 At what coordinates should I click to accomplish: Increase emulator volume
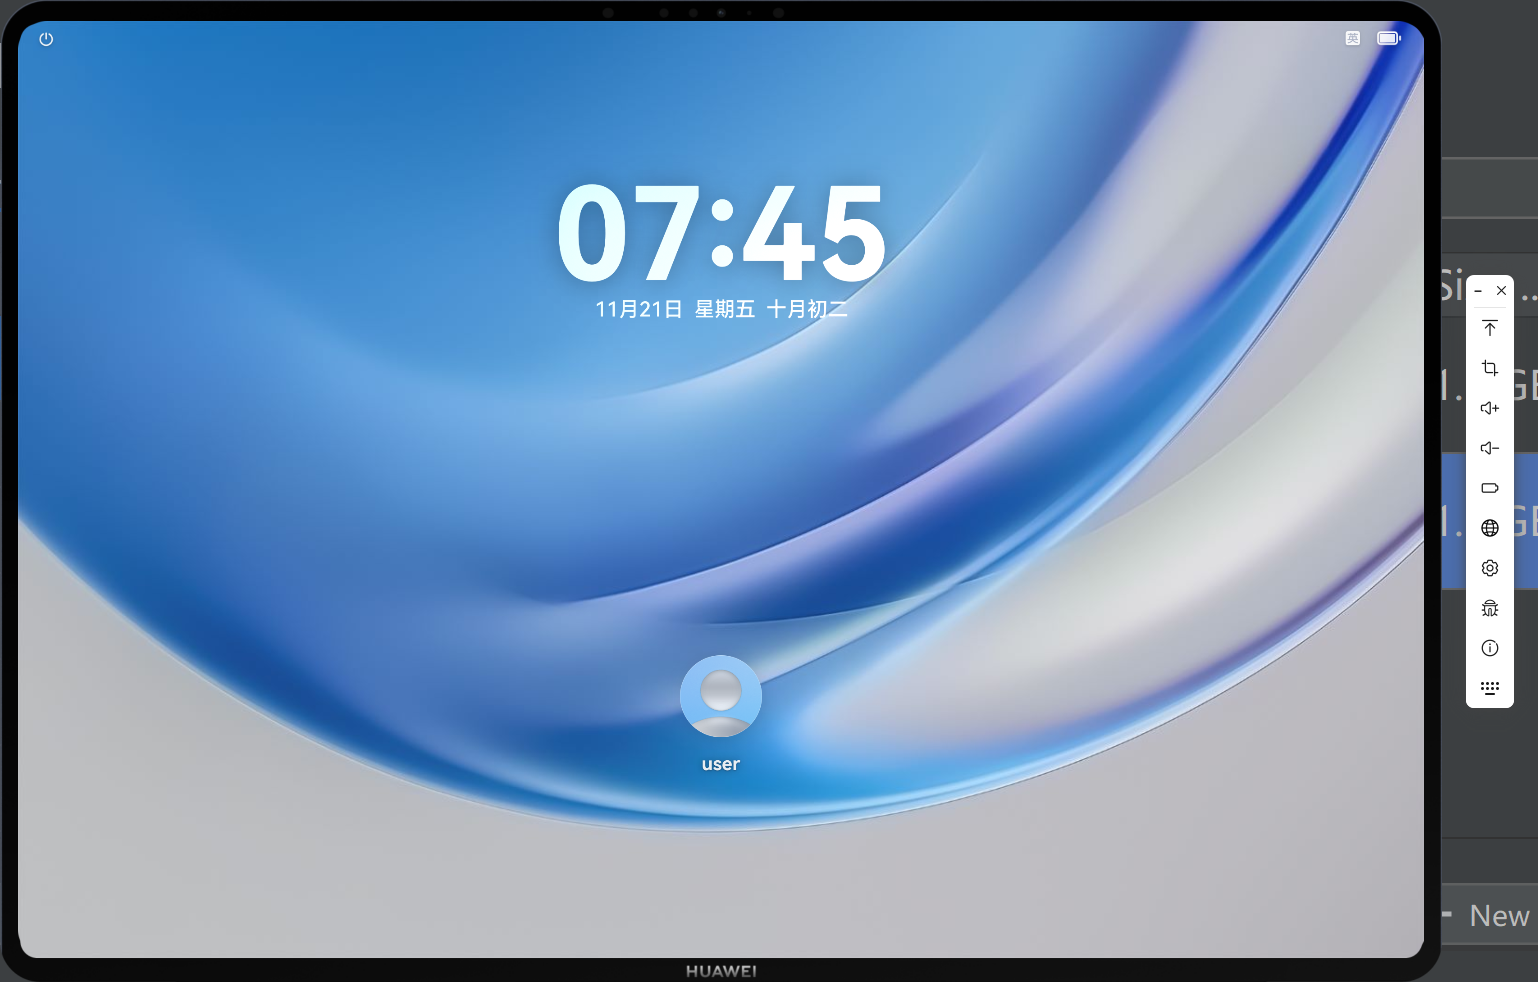tap(1490, 408)
